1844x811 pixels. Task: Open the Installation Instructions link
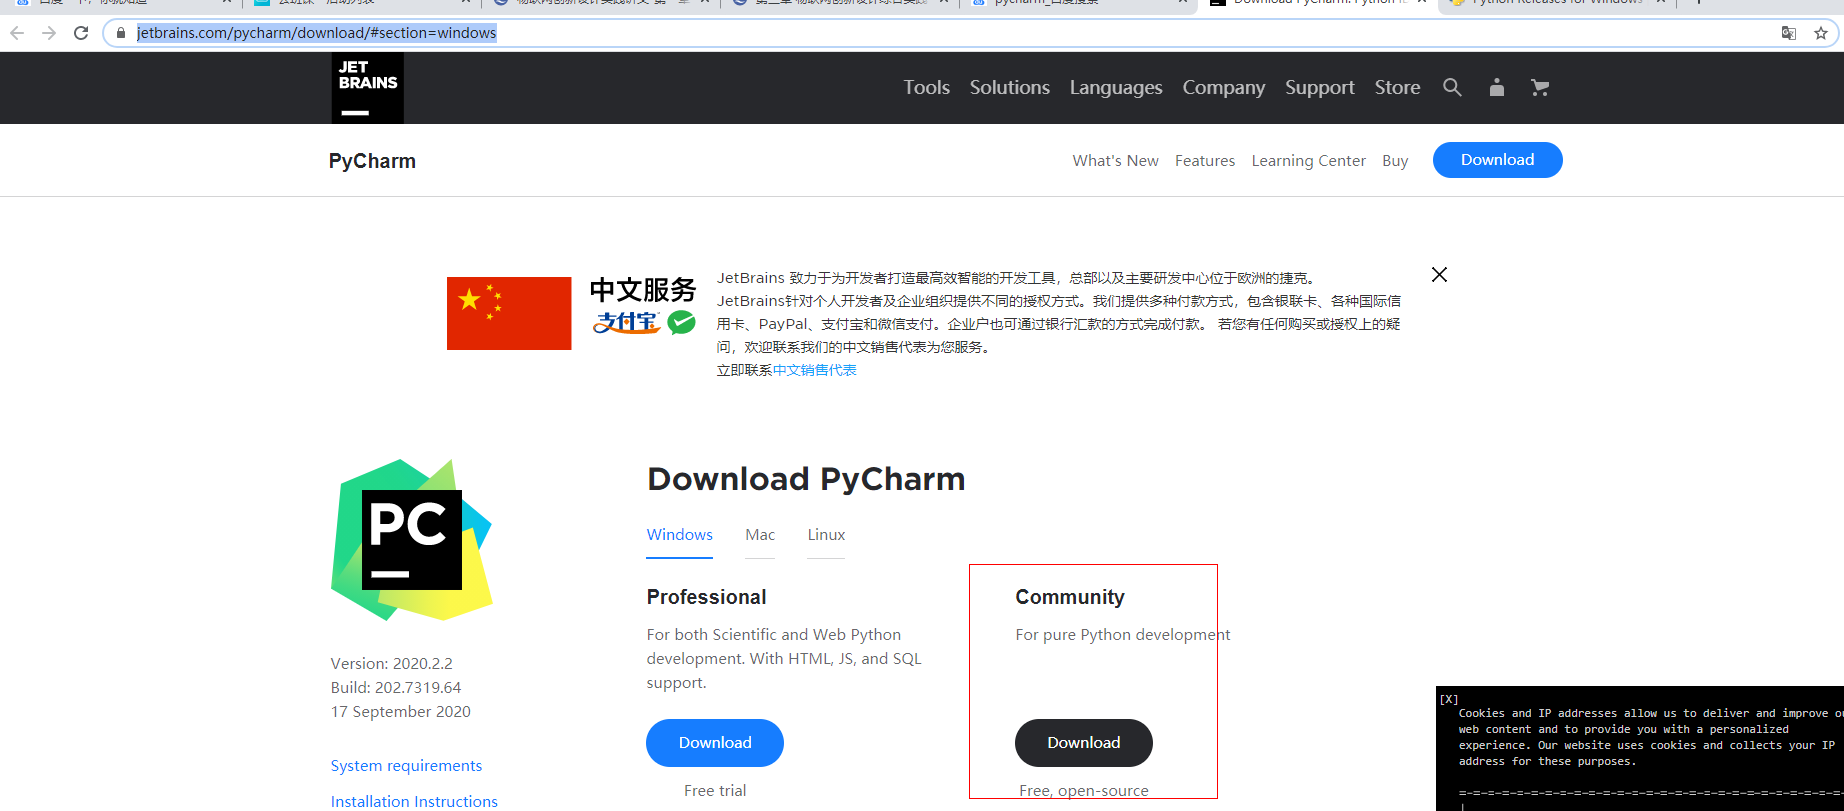coord(414,801)
